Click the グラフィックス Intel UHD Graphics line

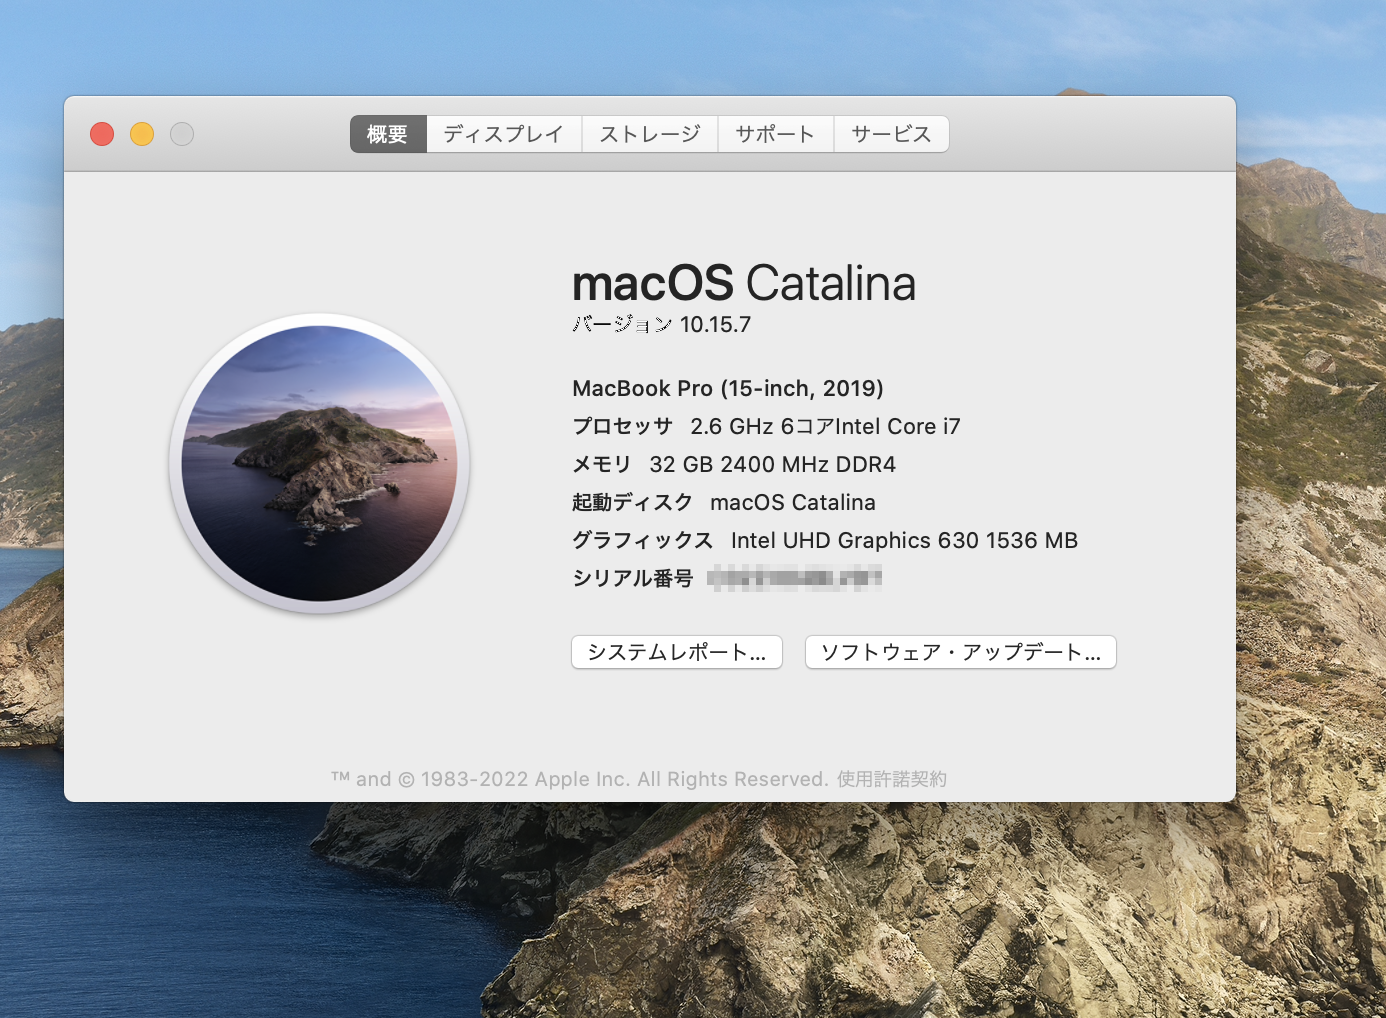(824, 540)
